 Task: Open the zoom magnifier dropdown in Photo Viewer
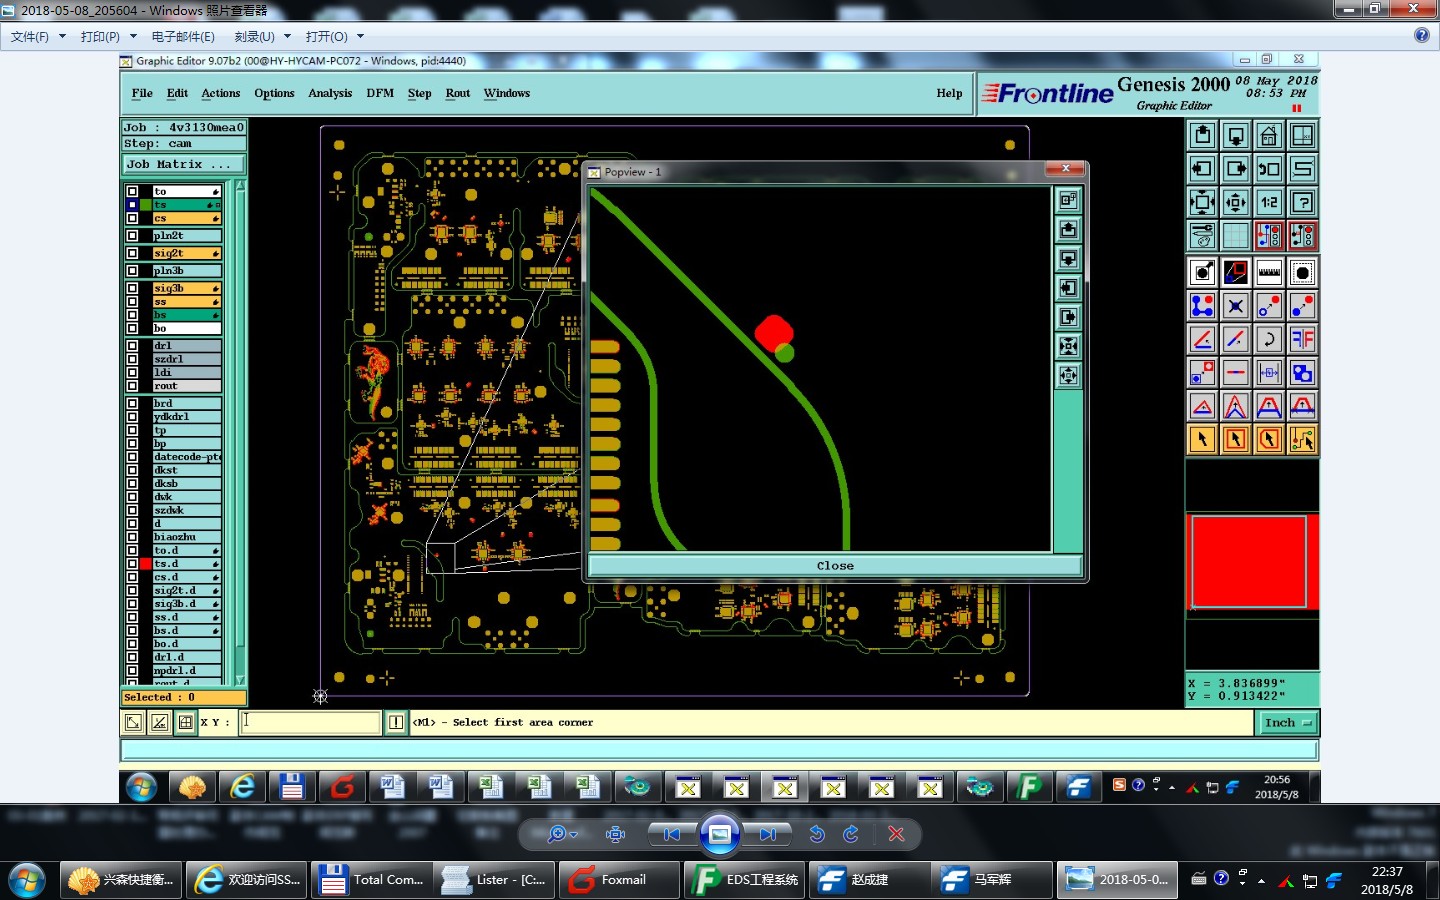[563, 834]
